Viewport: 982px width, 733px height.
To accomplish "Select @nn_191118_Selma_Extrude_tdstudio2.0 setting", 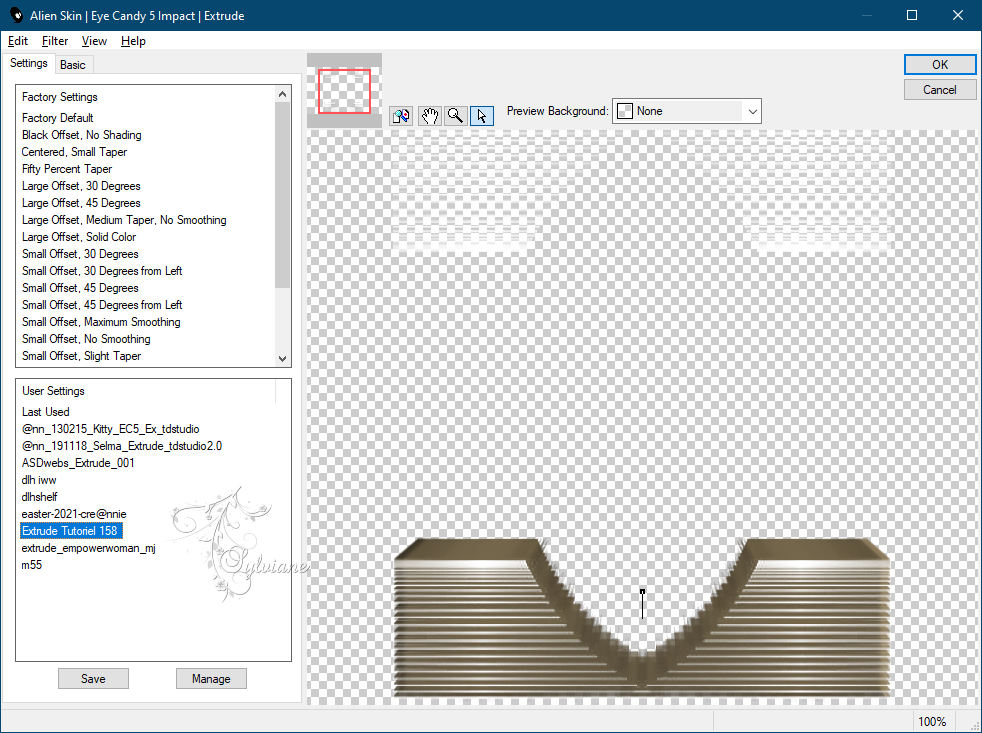I will 121,445.
